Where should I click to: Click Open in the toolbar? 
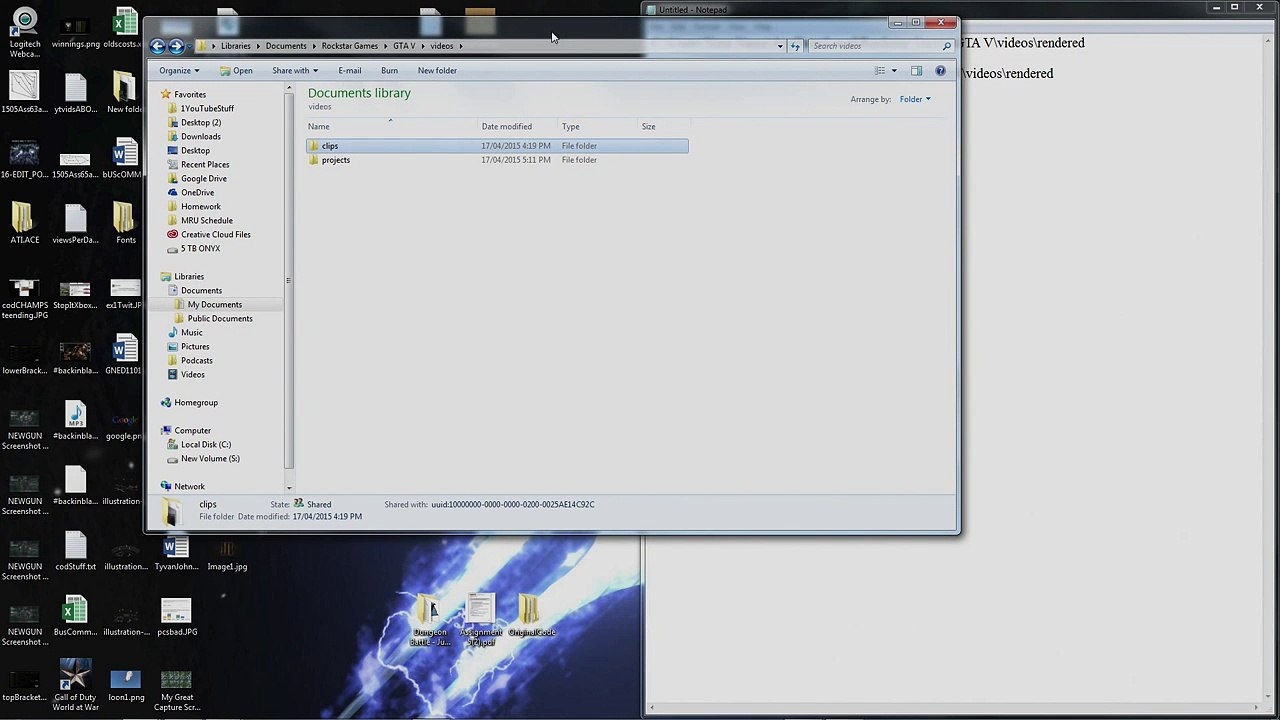(x=236, y=71)
